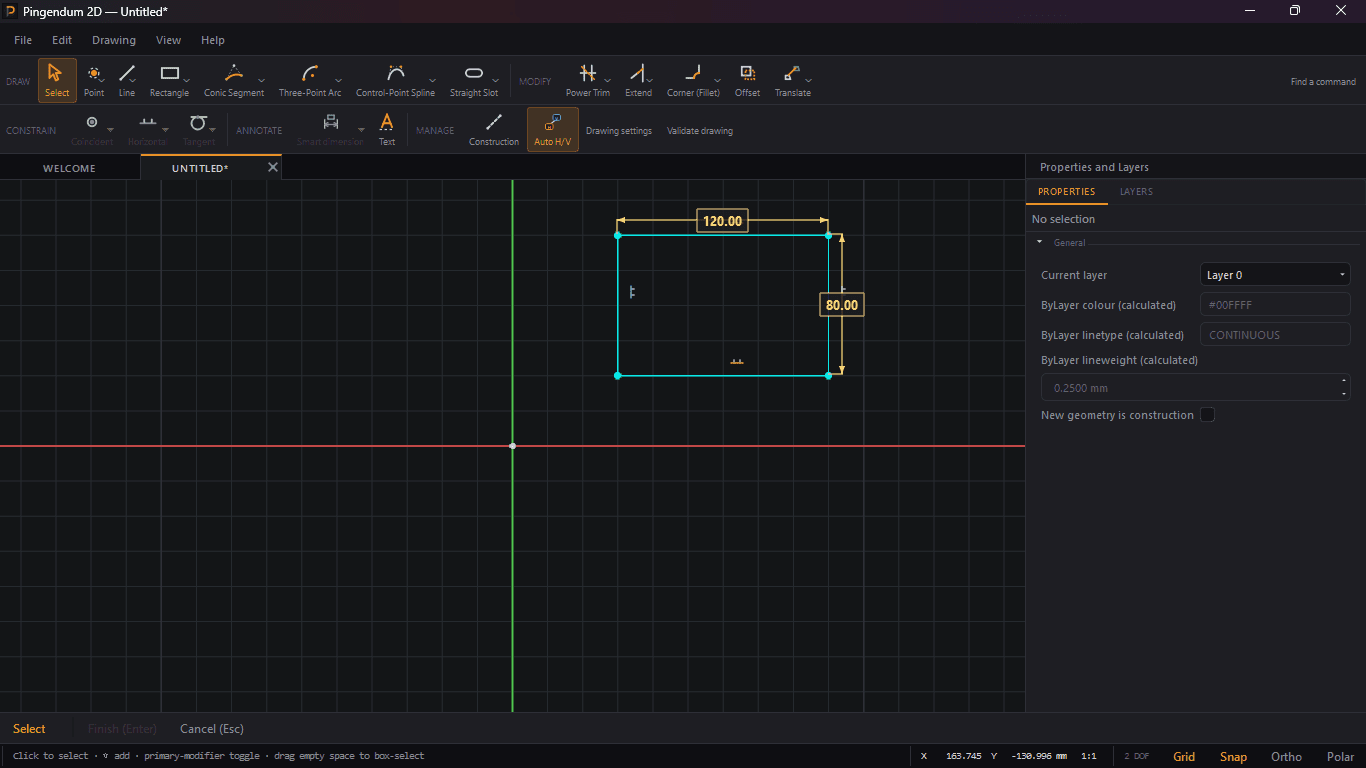Expand Control-Point Spline dropdown arrow
The image size is (1366, 768).
click(432, 80)
